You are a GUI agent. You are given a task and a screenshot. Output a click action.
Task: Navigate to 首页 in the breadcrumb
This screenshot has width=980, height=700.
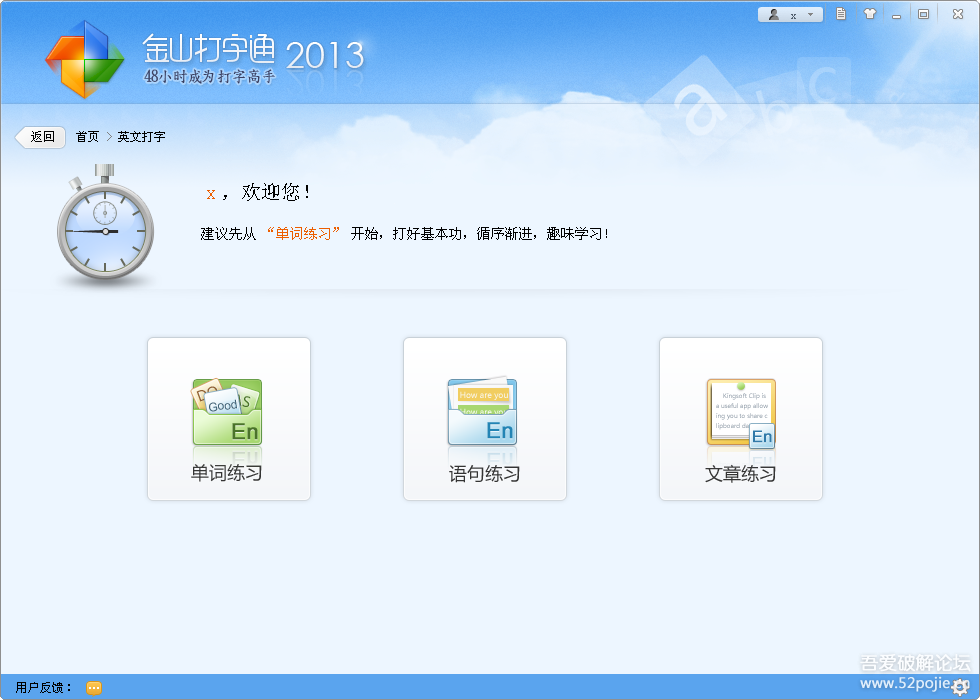88,137
